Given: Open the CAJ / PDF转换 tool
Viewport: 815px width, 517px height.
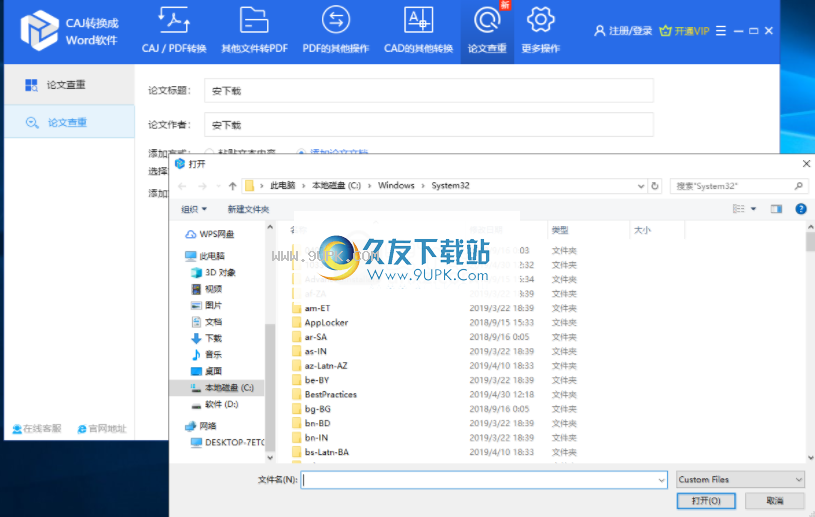Looking at the screenshot, I should tap(174, 31).
